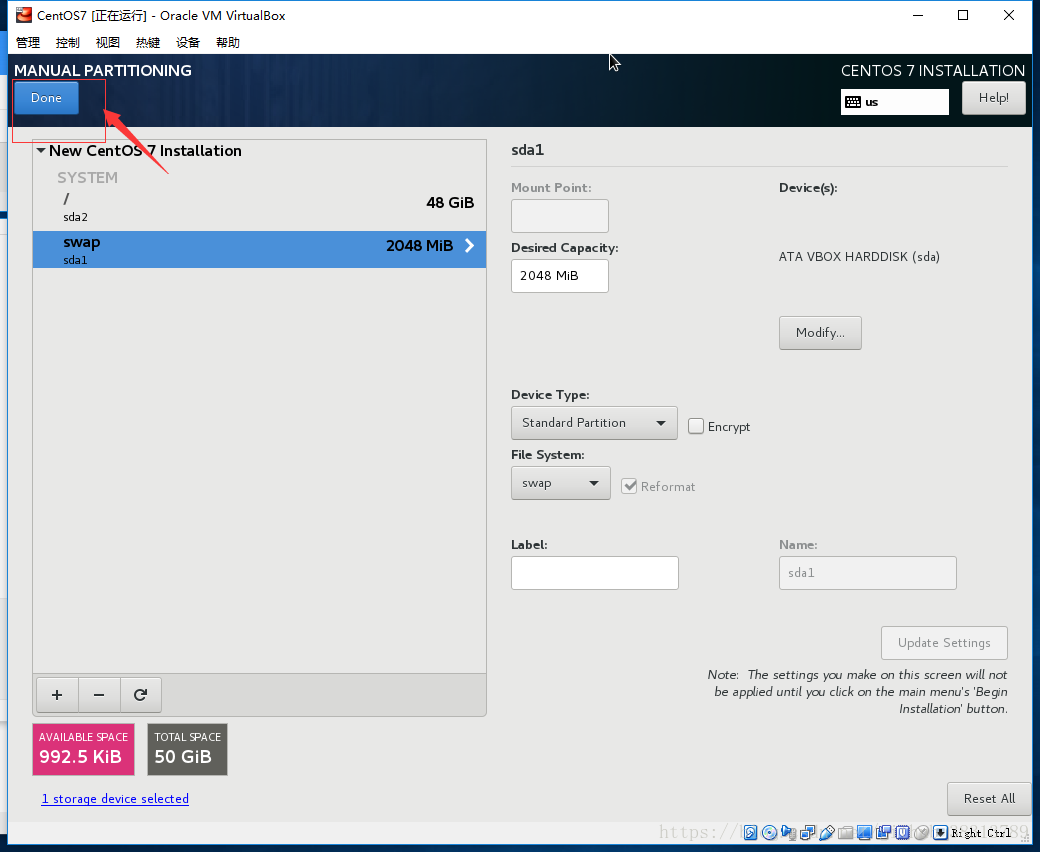
Task: Click the VirtualBox app icon in title bar
Action: pyautogui.click(x=24, y=15)
